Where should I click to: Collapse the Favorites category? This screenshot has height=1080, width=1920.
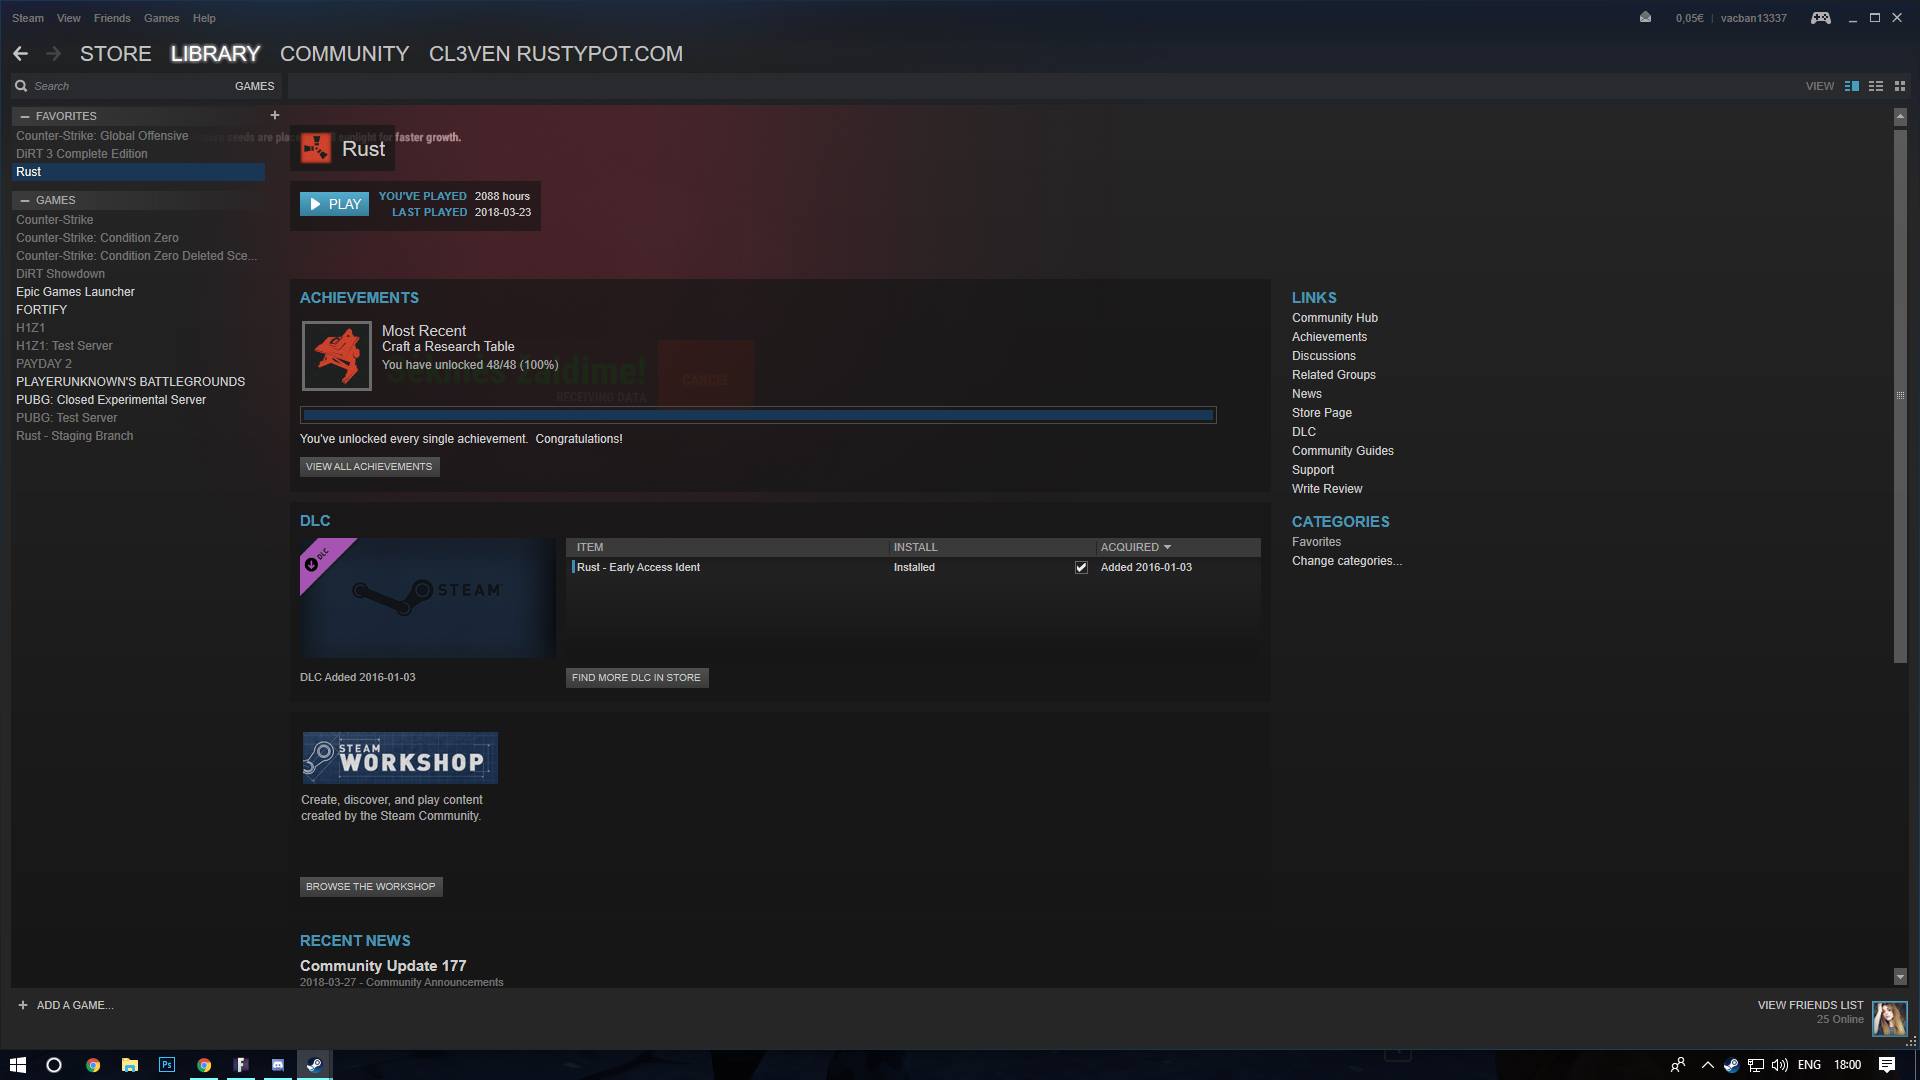25,116
